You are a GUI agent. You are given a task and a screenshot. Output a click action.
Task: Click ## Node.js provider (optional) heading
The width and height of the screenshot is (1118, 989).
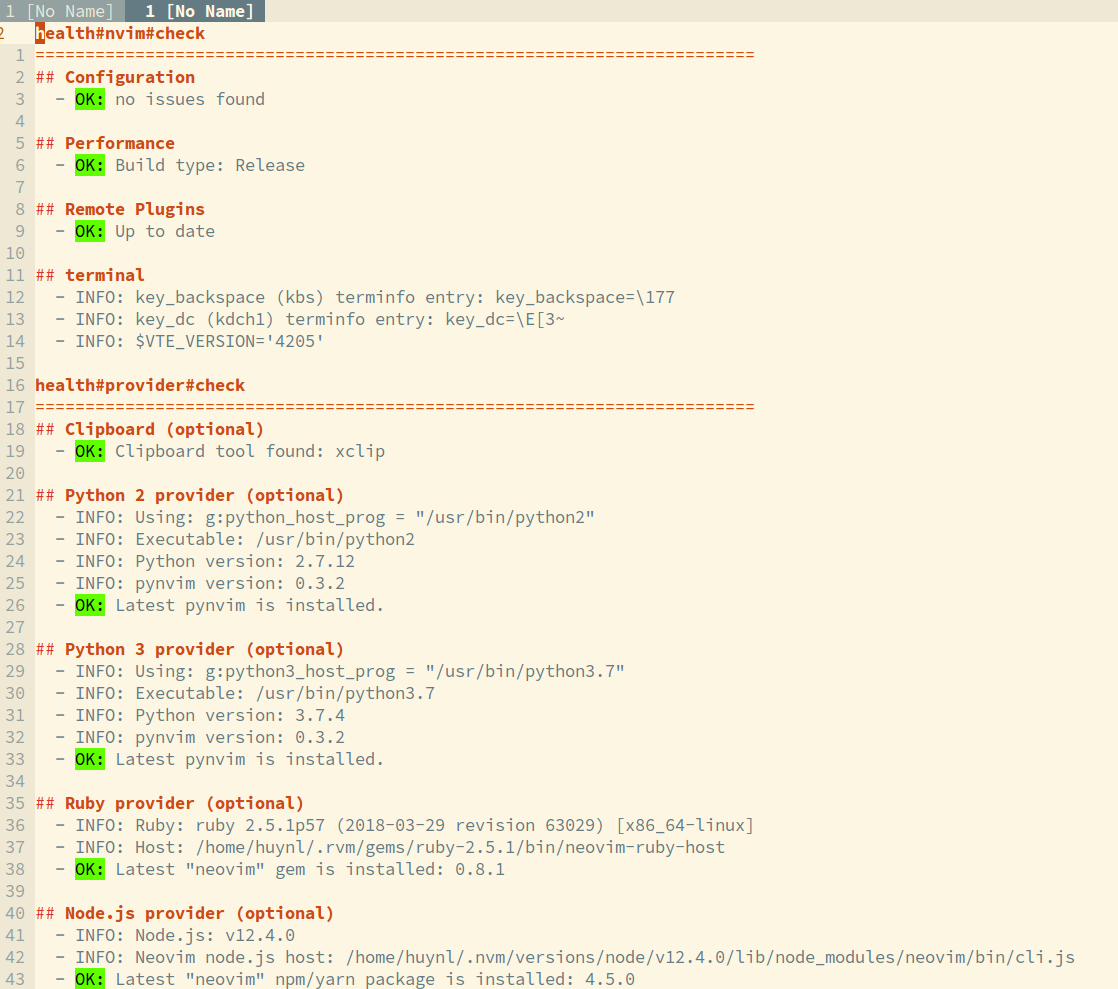185,913
